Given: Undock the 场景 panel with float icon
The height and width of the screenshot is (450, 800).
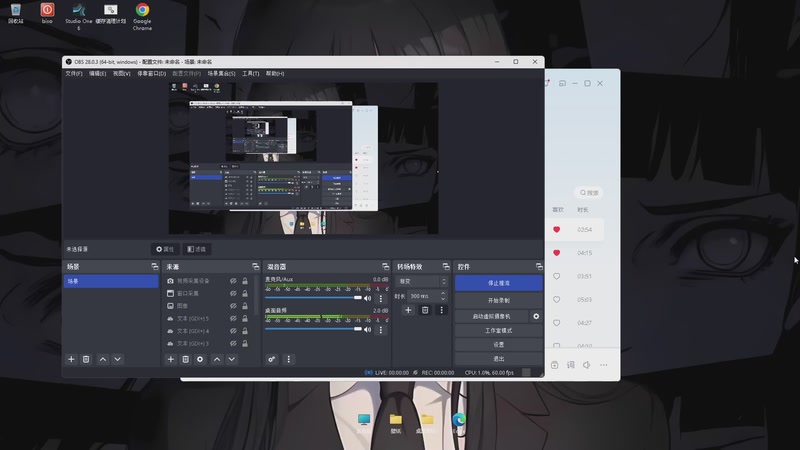Looking at the screenshot, I should [155, 266].
